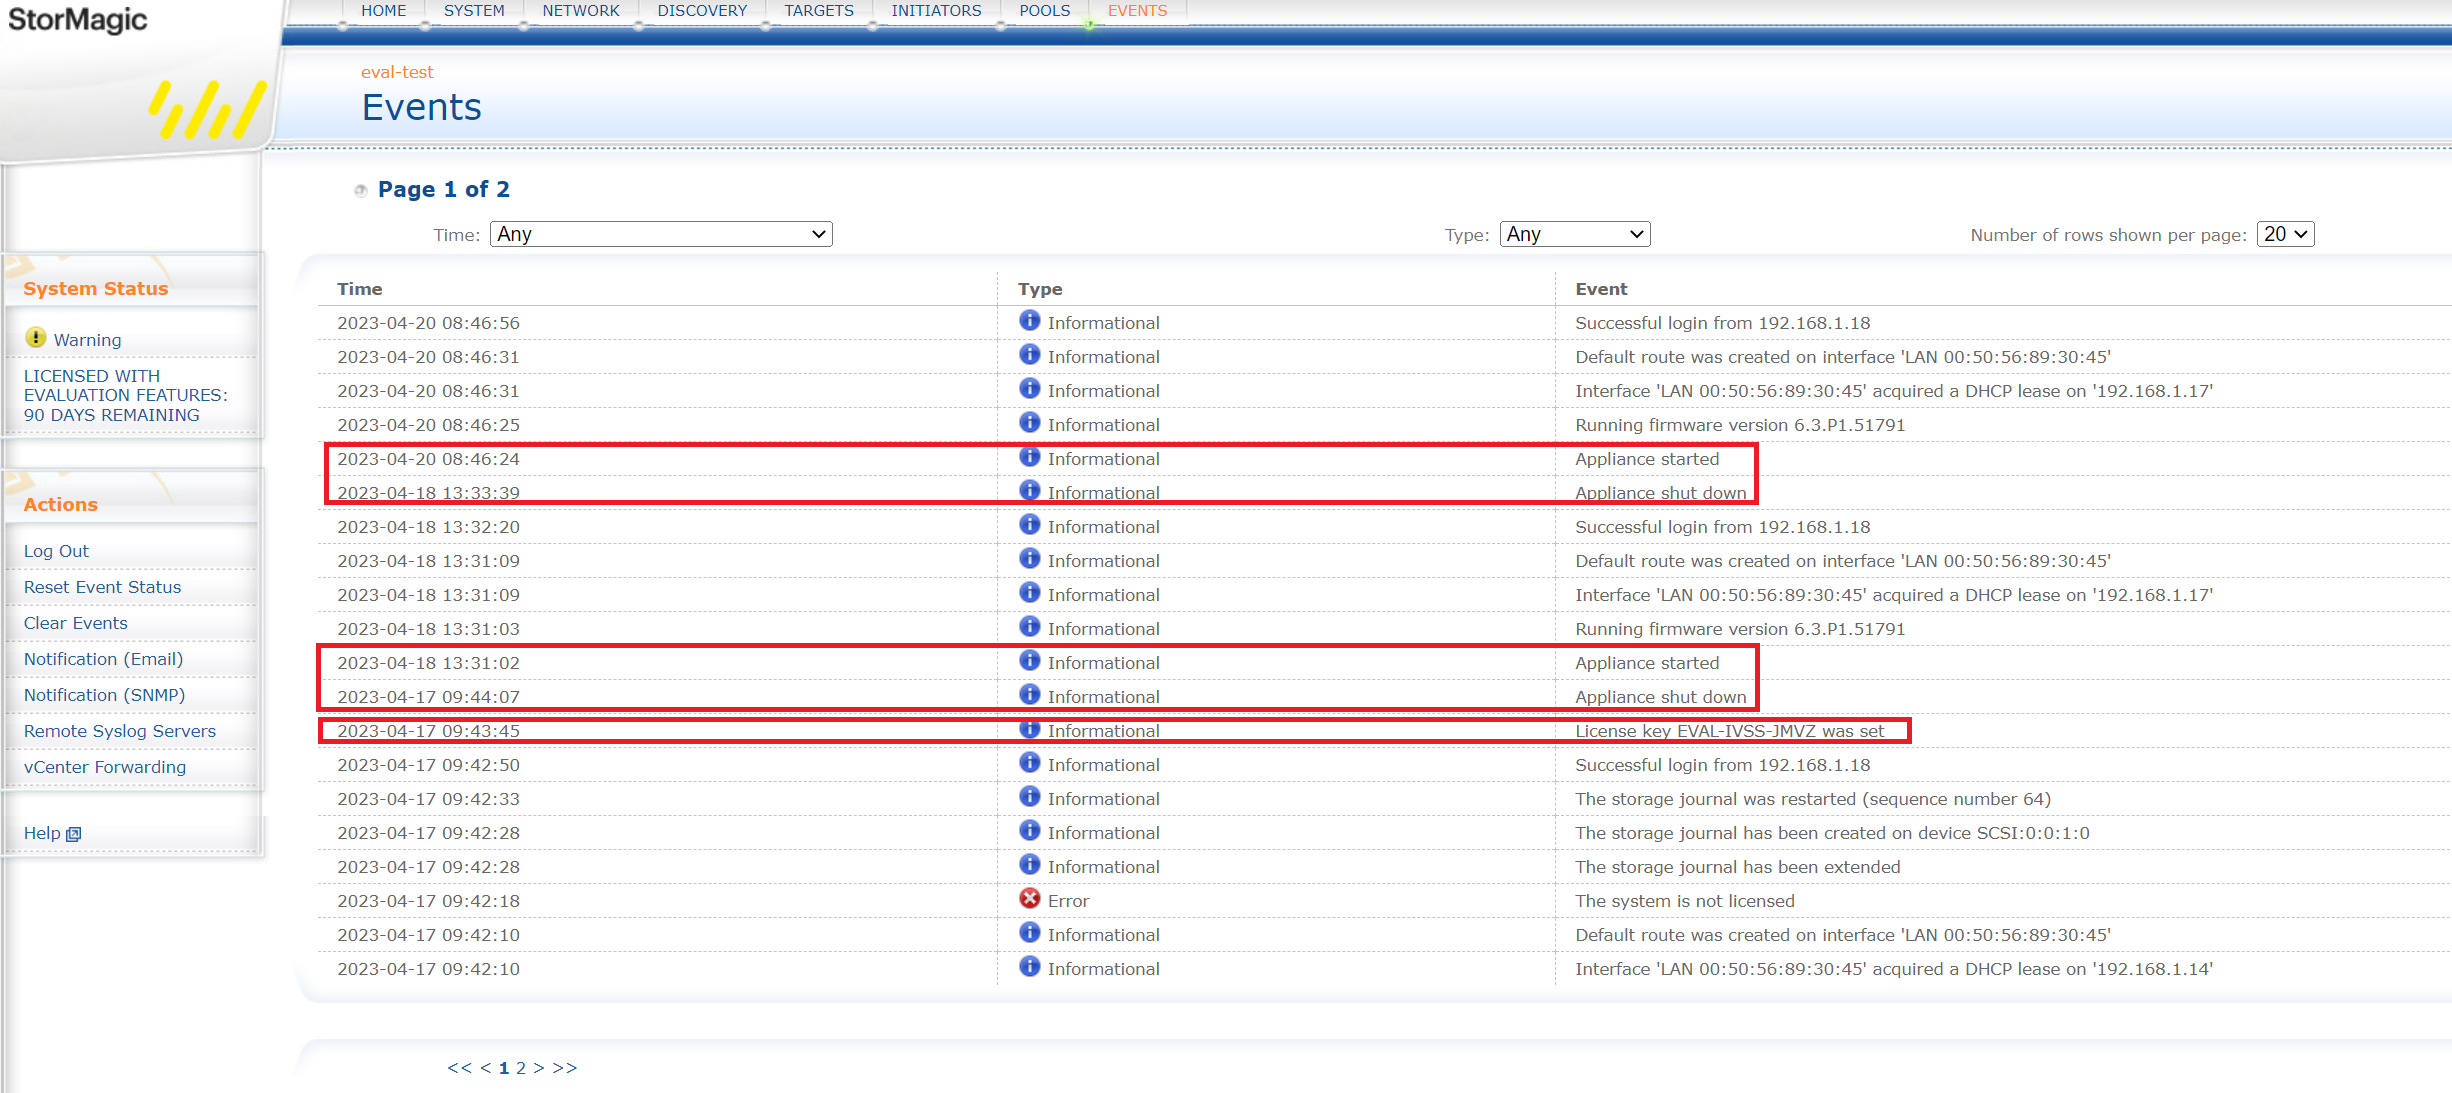Click the Clear Events link

[76, 623]
